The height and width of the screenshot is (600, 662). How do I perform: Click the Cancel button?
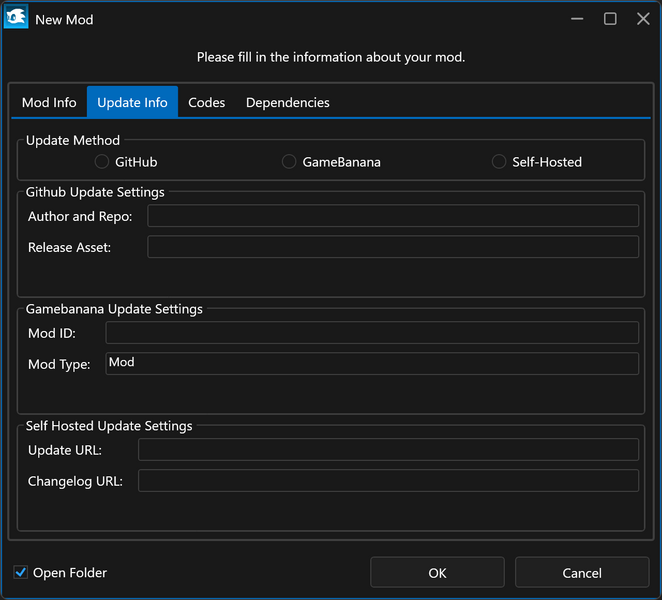coord(581,572)
